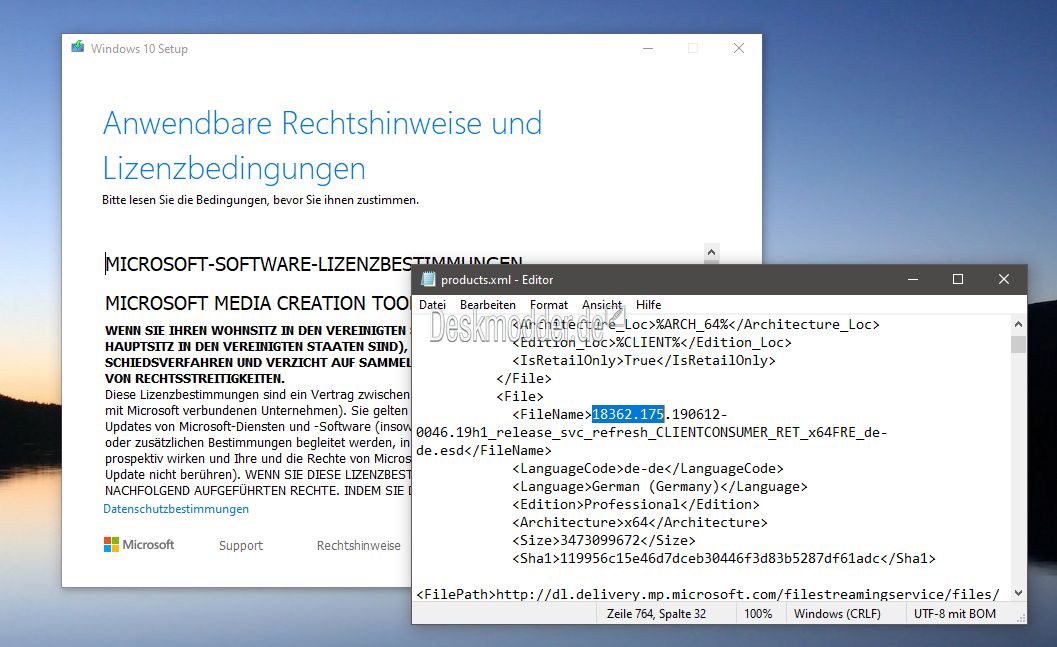
Task: Click the opening <File> tag line
Action: (520, 396)
